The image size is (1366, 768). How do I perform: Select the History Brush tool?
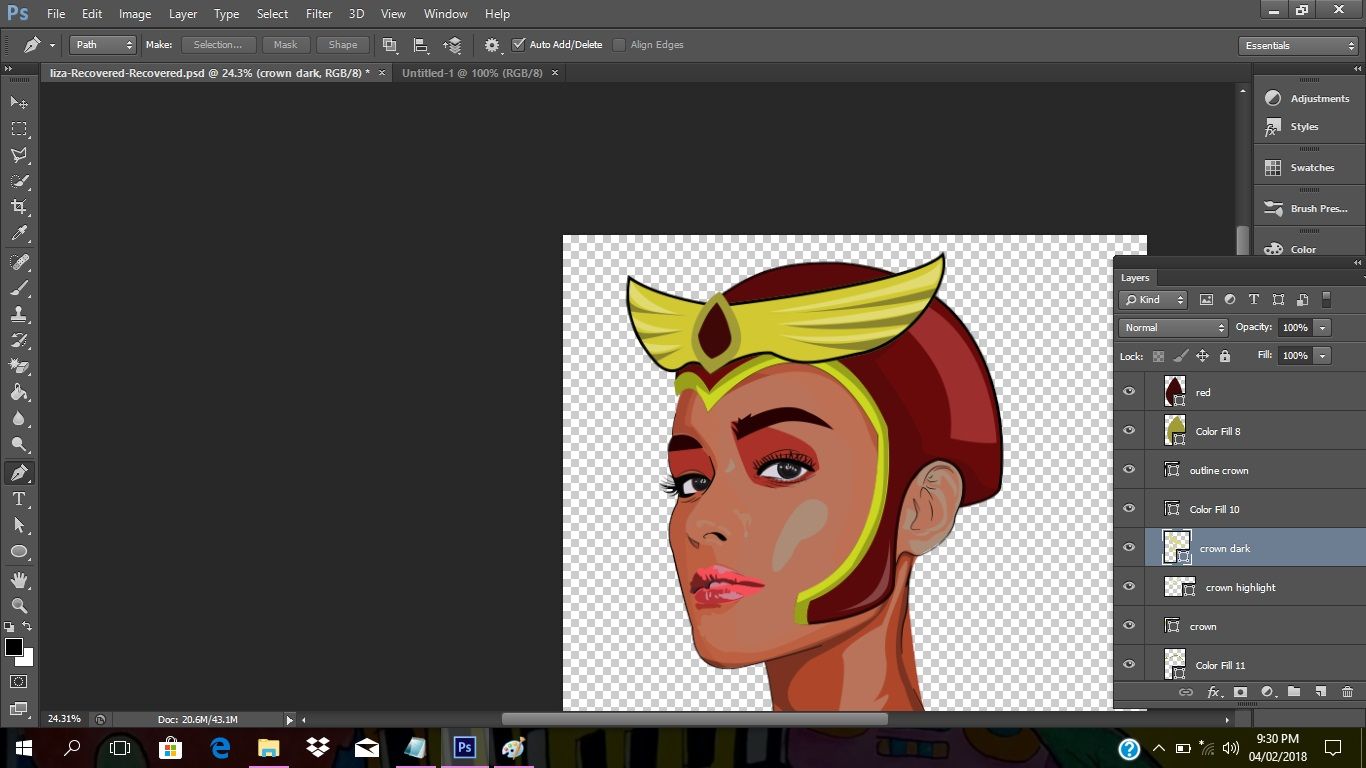coord(19,340)
